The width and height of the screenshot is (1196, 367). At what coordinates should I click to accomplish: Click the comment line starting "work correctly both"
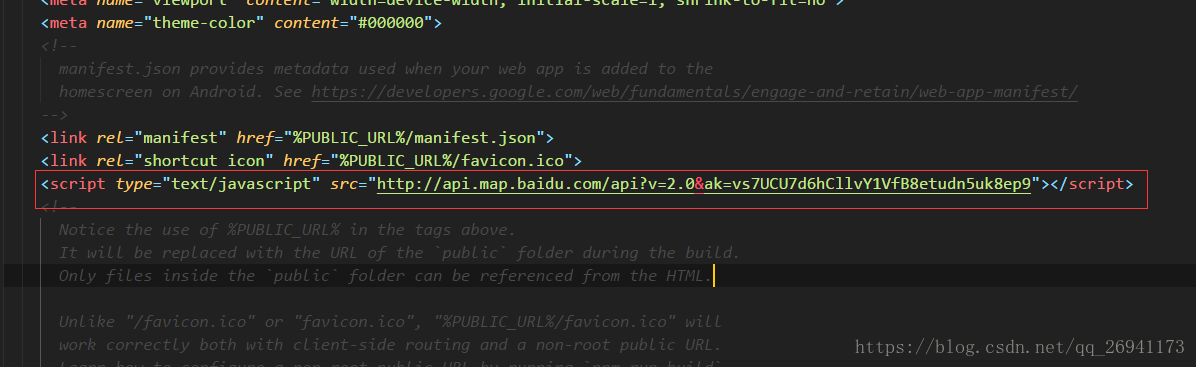point(390,344)
